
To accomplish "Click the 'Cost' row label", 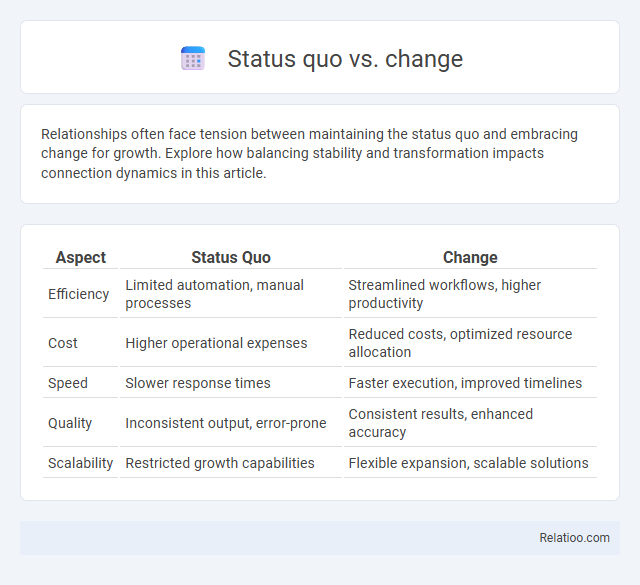I will pyautogui.click(x=62, y=343).
